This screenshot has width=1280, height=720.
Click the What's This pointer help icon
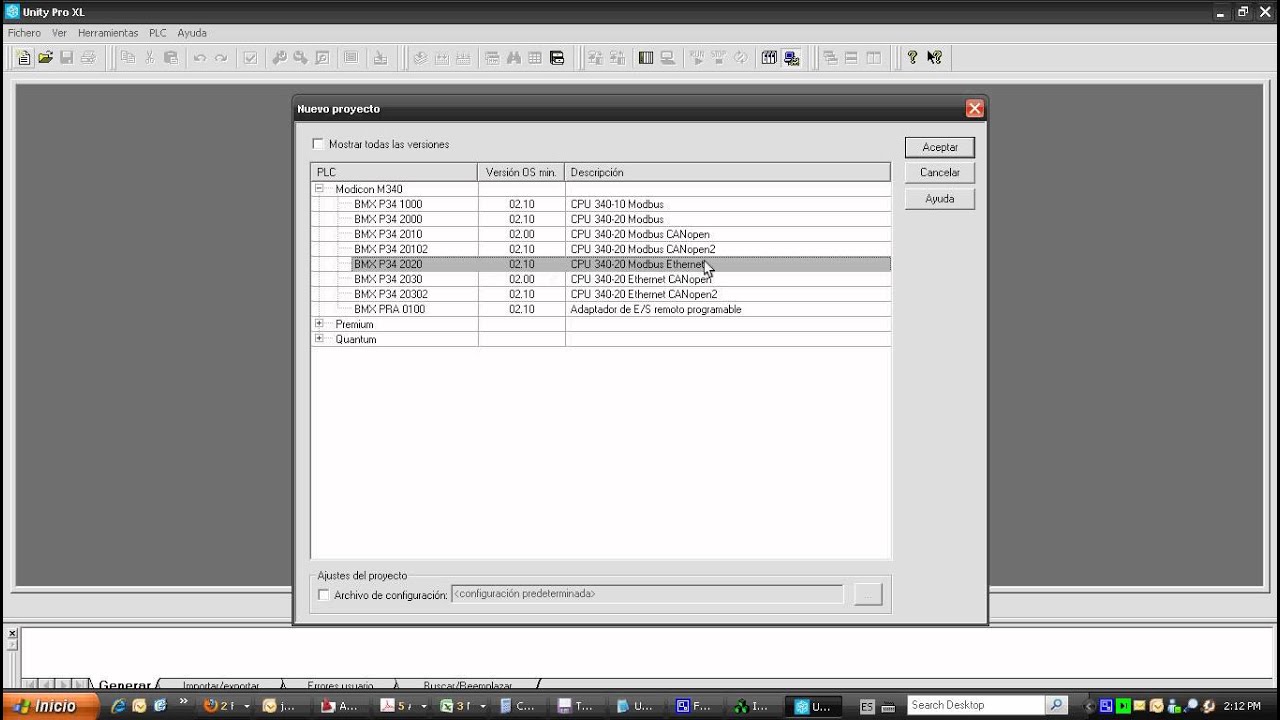tap(934, 58)
